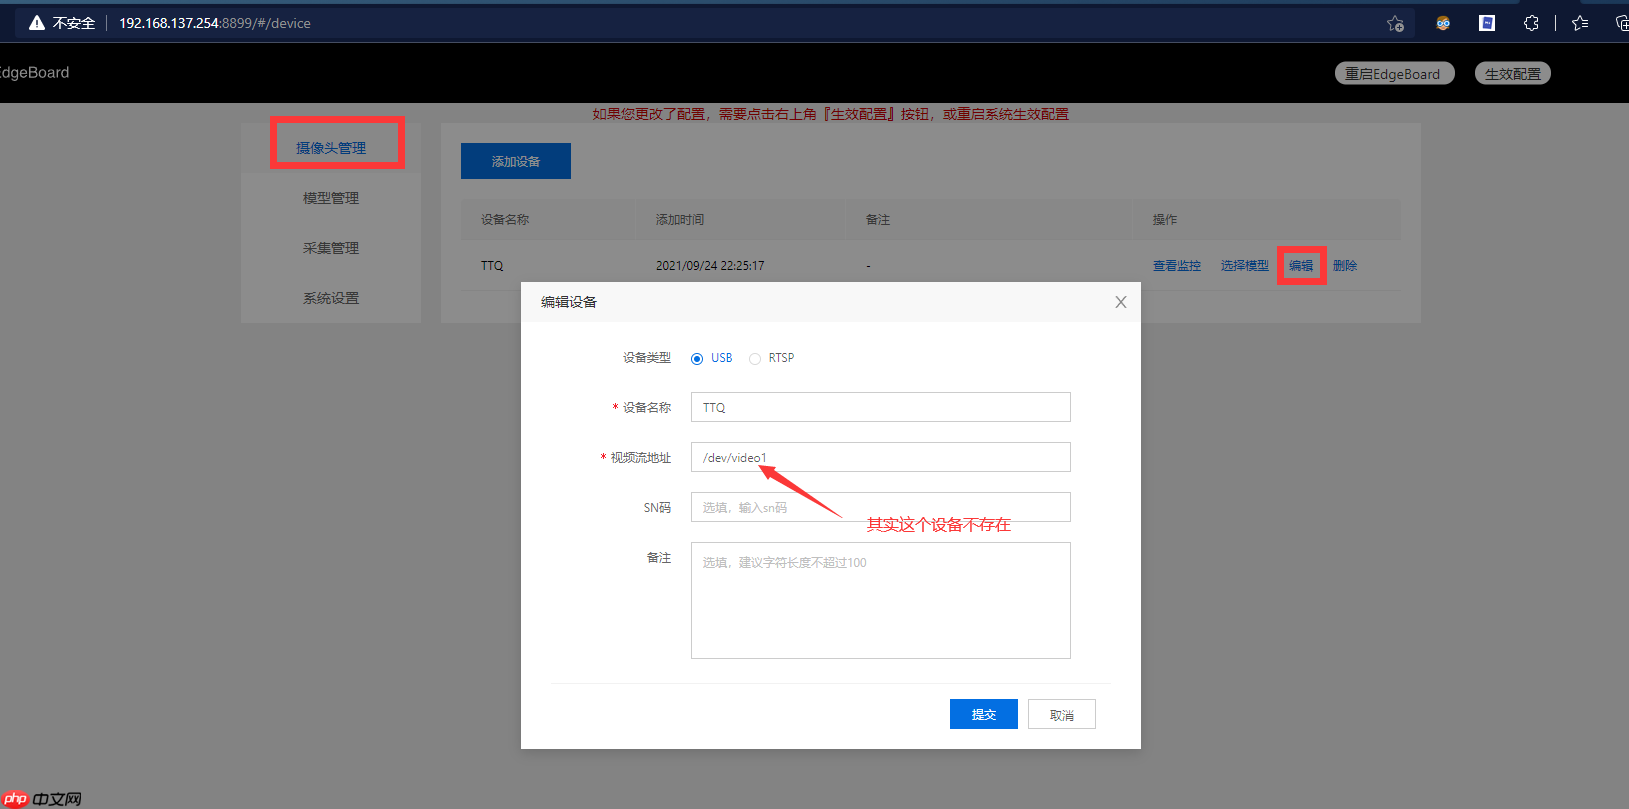Open the browser extensions puzzle icon

[1531, 23]
